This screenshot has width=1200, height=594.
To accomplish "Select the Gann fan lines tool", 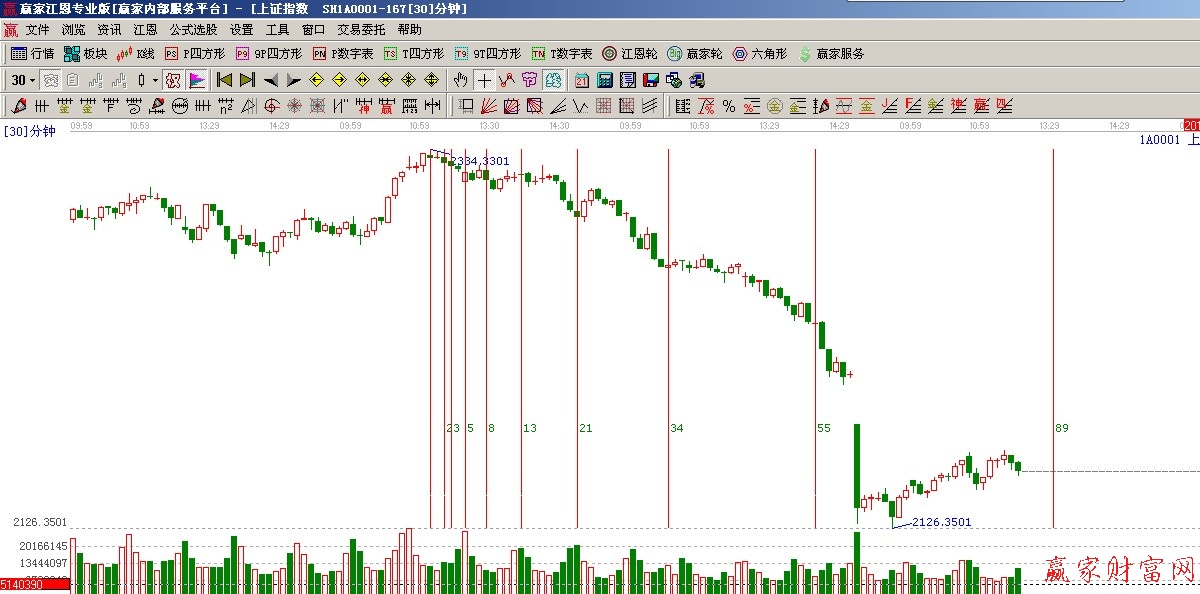I will (488, 106).
